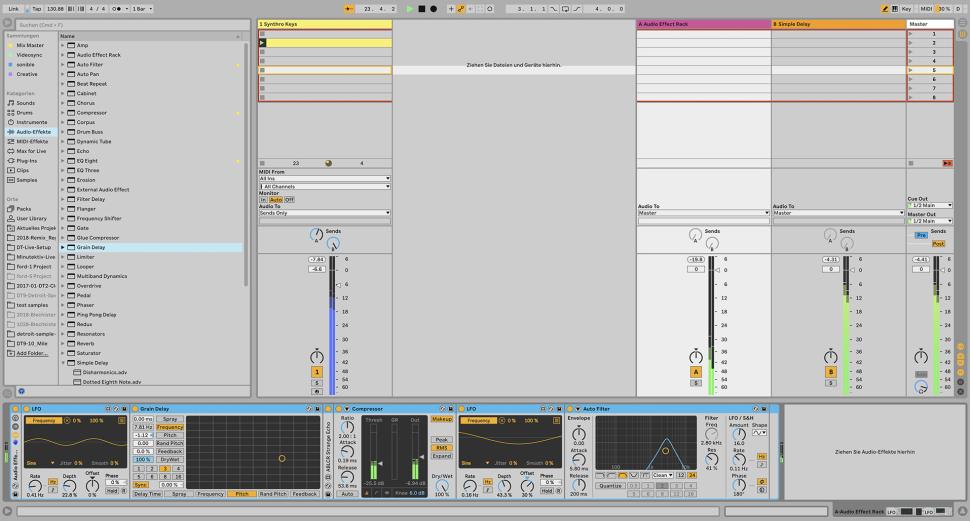Open the MIDI From 'All Ins' dropdown

324,179
